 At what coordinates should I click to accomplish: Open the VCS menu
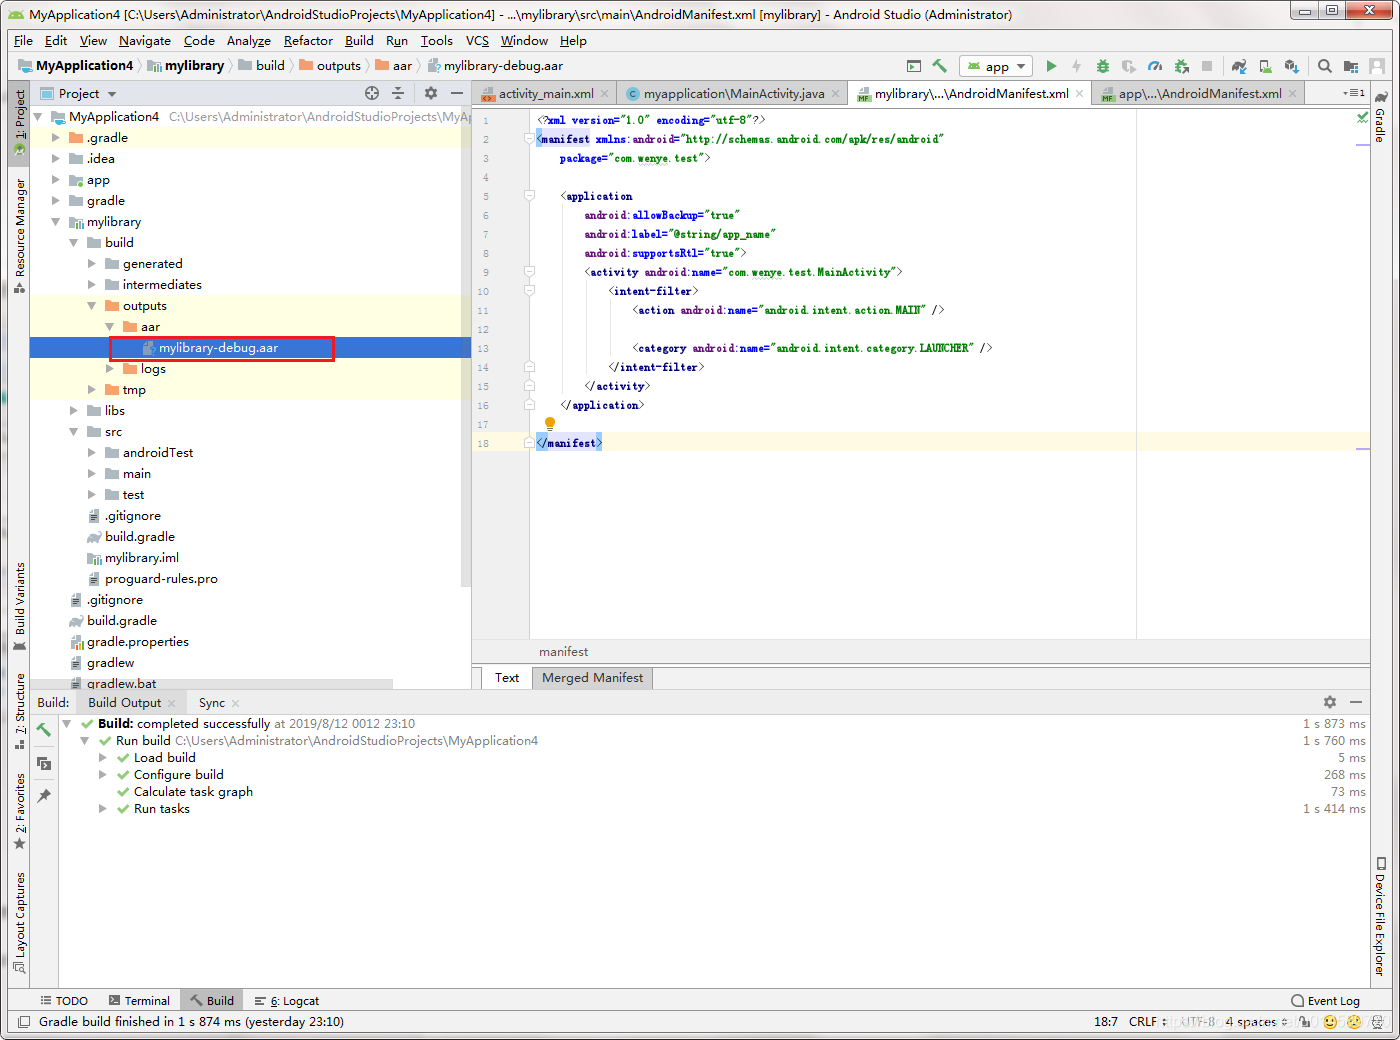point(477,41)
